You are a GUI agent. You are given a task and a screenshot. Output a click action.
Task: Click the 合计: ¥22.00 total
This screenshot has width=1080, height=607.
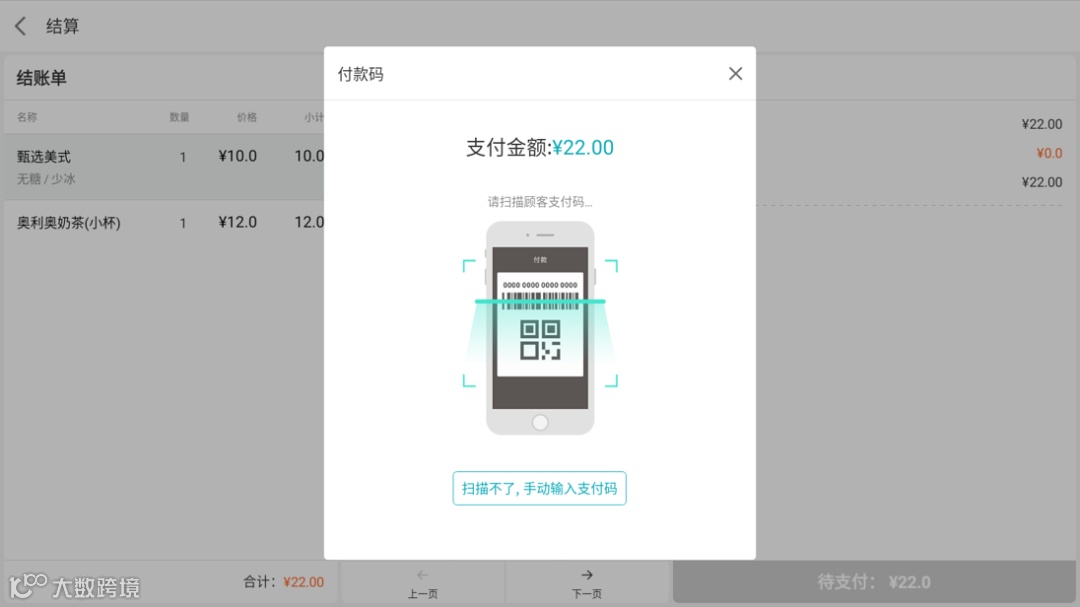(283, 582)
